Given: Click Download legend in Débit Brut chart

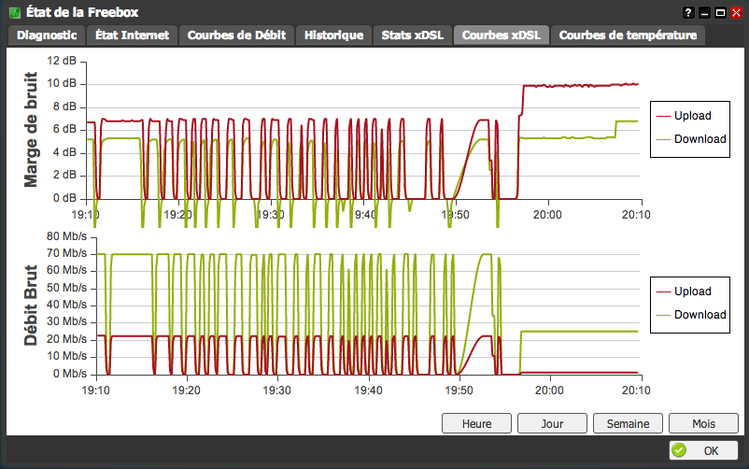Looking at the screenshot, I should [700, 315].
